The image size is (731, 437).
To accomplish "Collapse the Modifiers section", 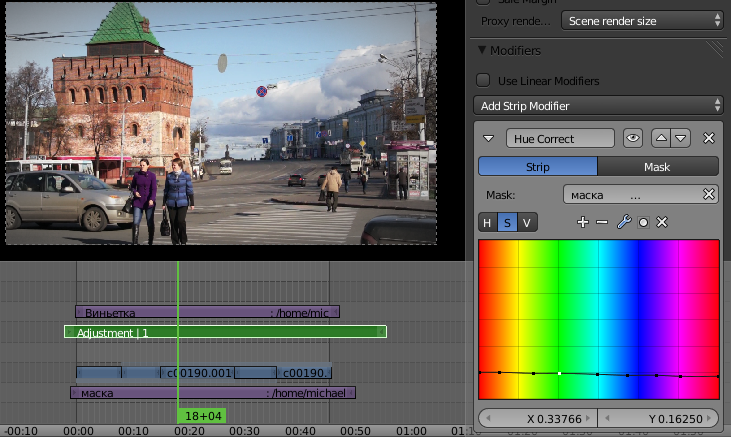I will tap(482, 50).
